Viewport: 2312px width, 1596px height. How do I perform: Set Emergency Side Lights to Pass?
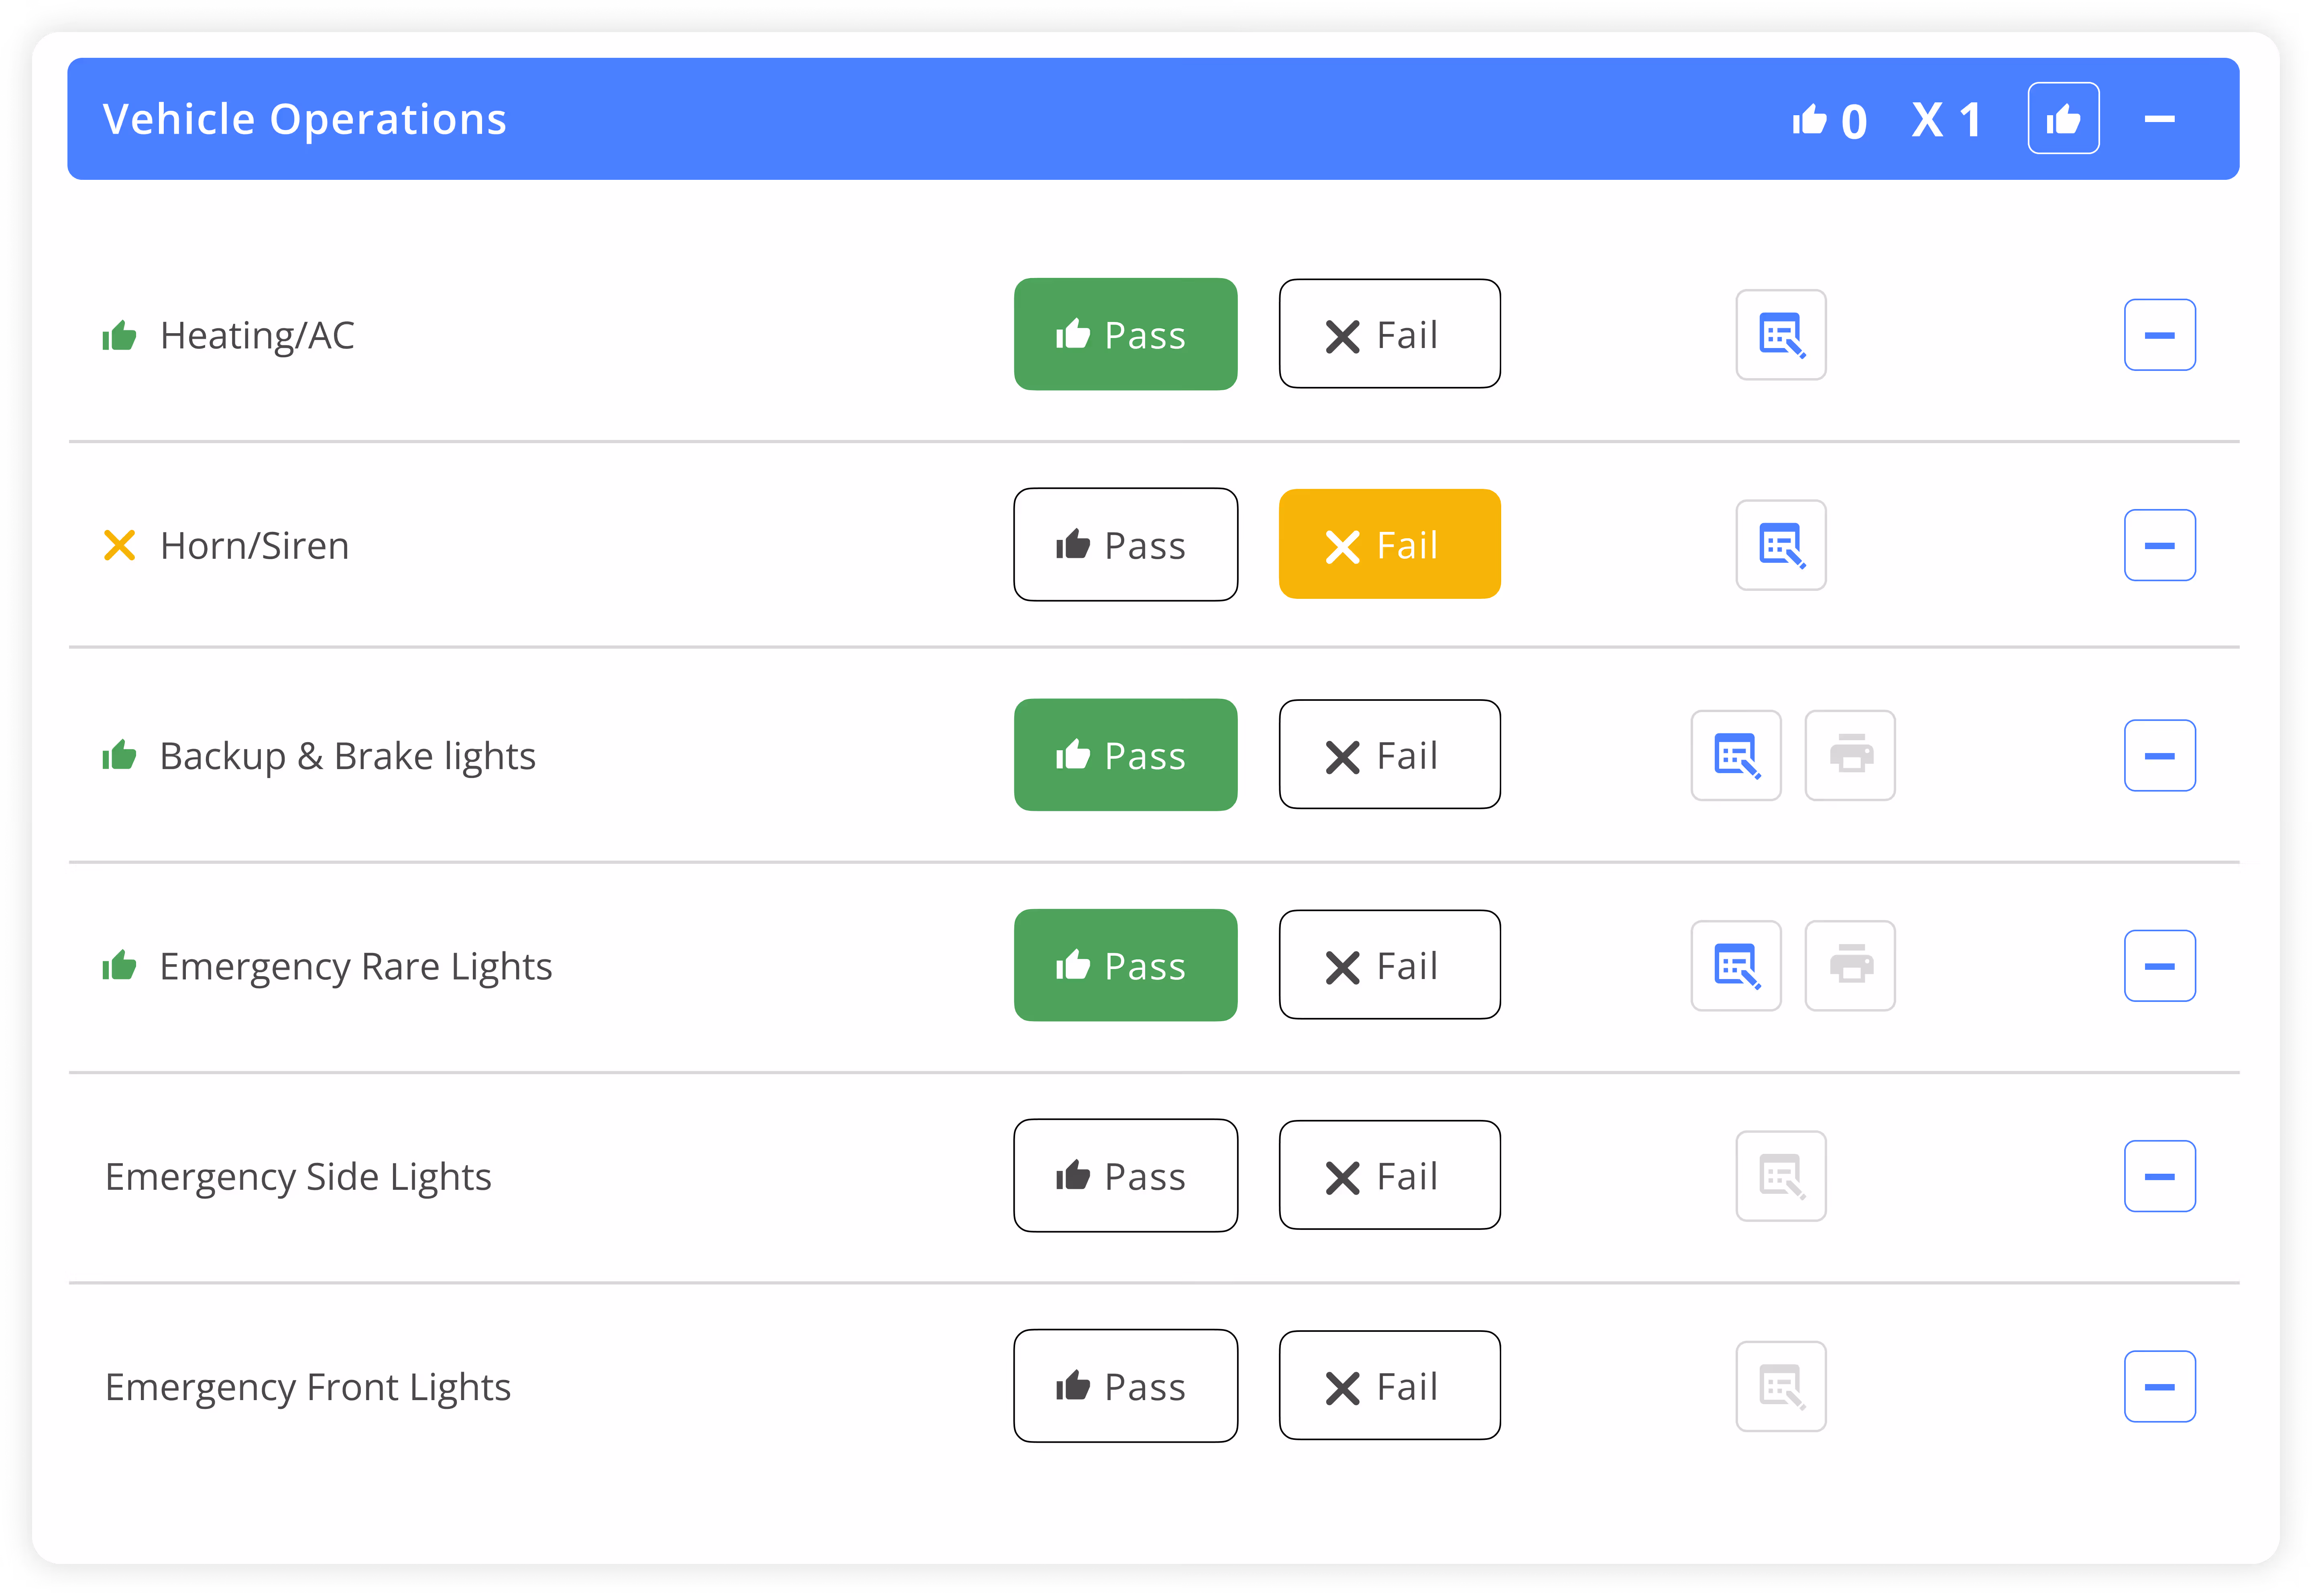click(1125, 1176)
